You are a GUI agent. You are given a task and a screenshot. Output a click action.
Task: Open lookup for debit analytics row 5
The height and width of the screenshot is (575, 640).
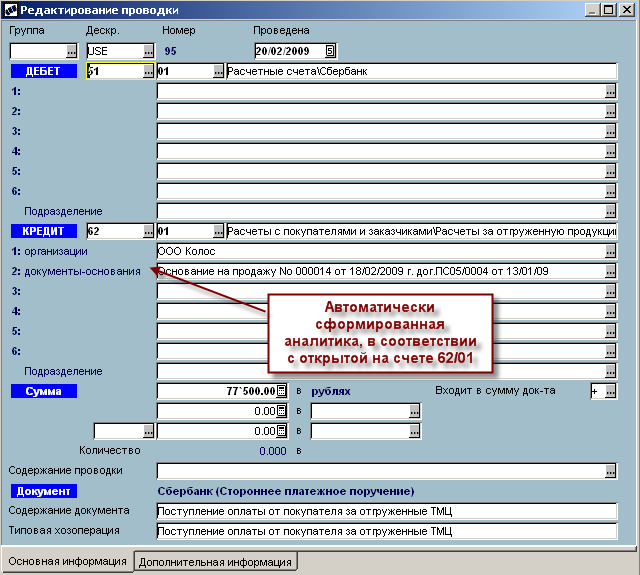tap(610, 171)
